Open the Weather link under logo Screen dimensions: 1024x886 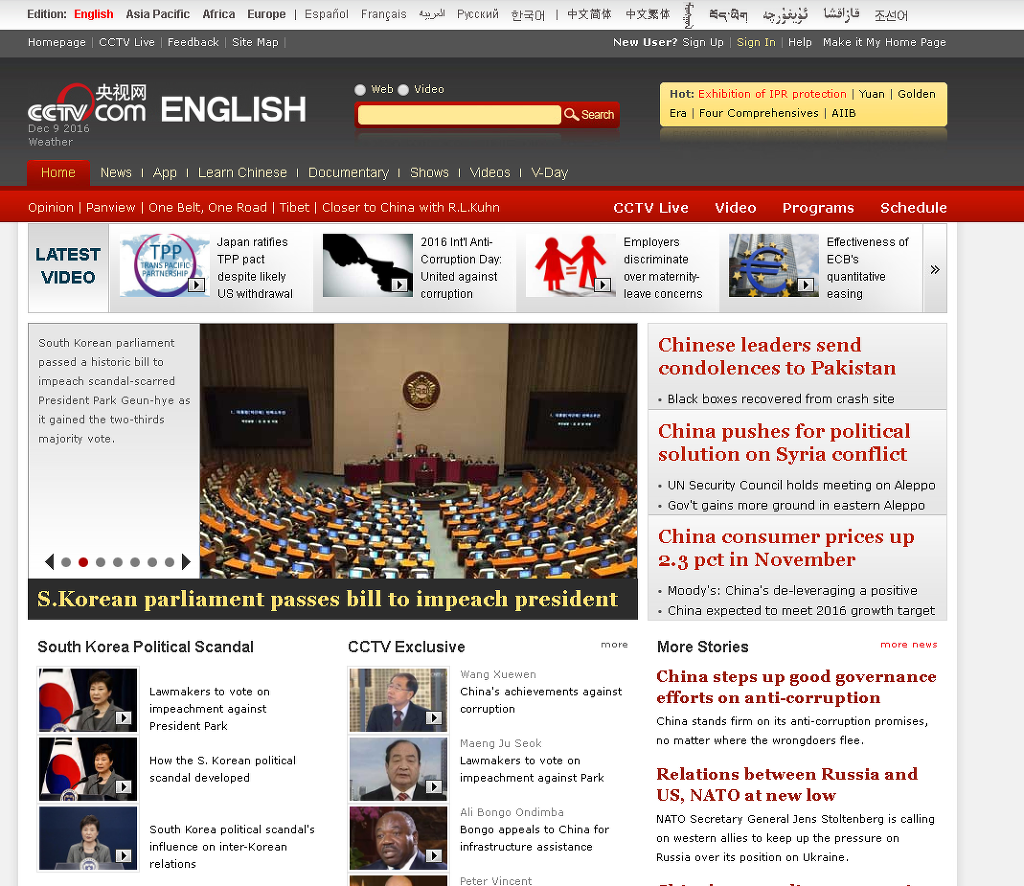tap(50, 142)
